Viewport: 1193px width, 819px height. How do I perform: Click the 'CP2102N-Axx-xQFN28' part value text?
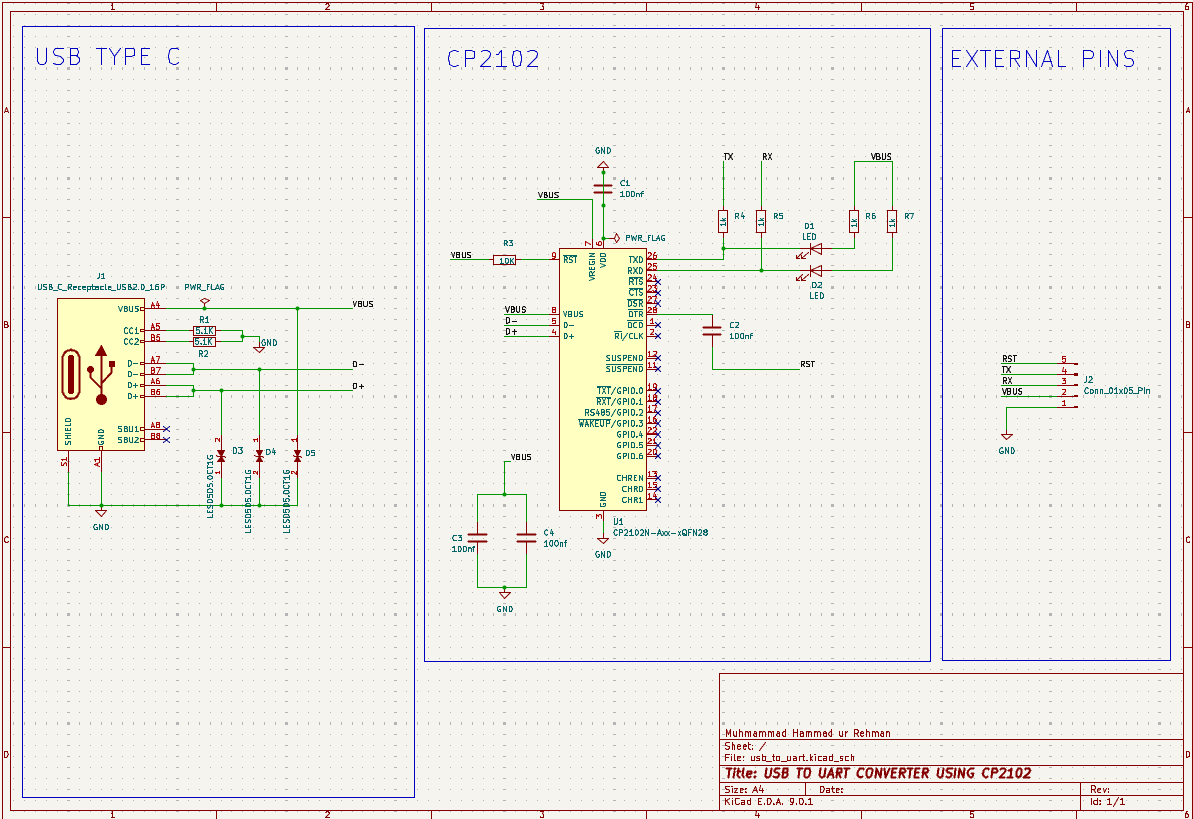click(660, 533)
